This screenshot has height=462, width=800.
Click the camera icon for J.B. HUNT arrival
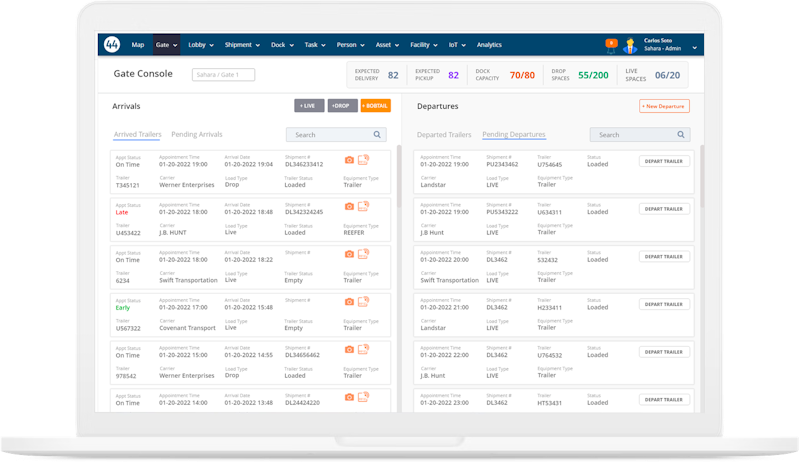point(349,206)
